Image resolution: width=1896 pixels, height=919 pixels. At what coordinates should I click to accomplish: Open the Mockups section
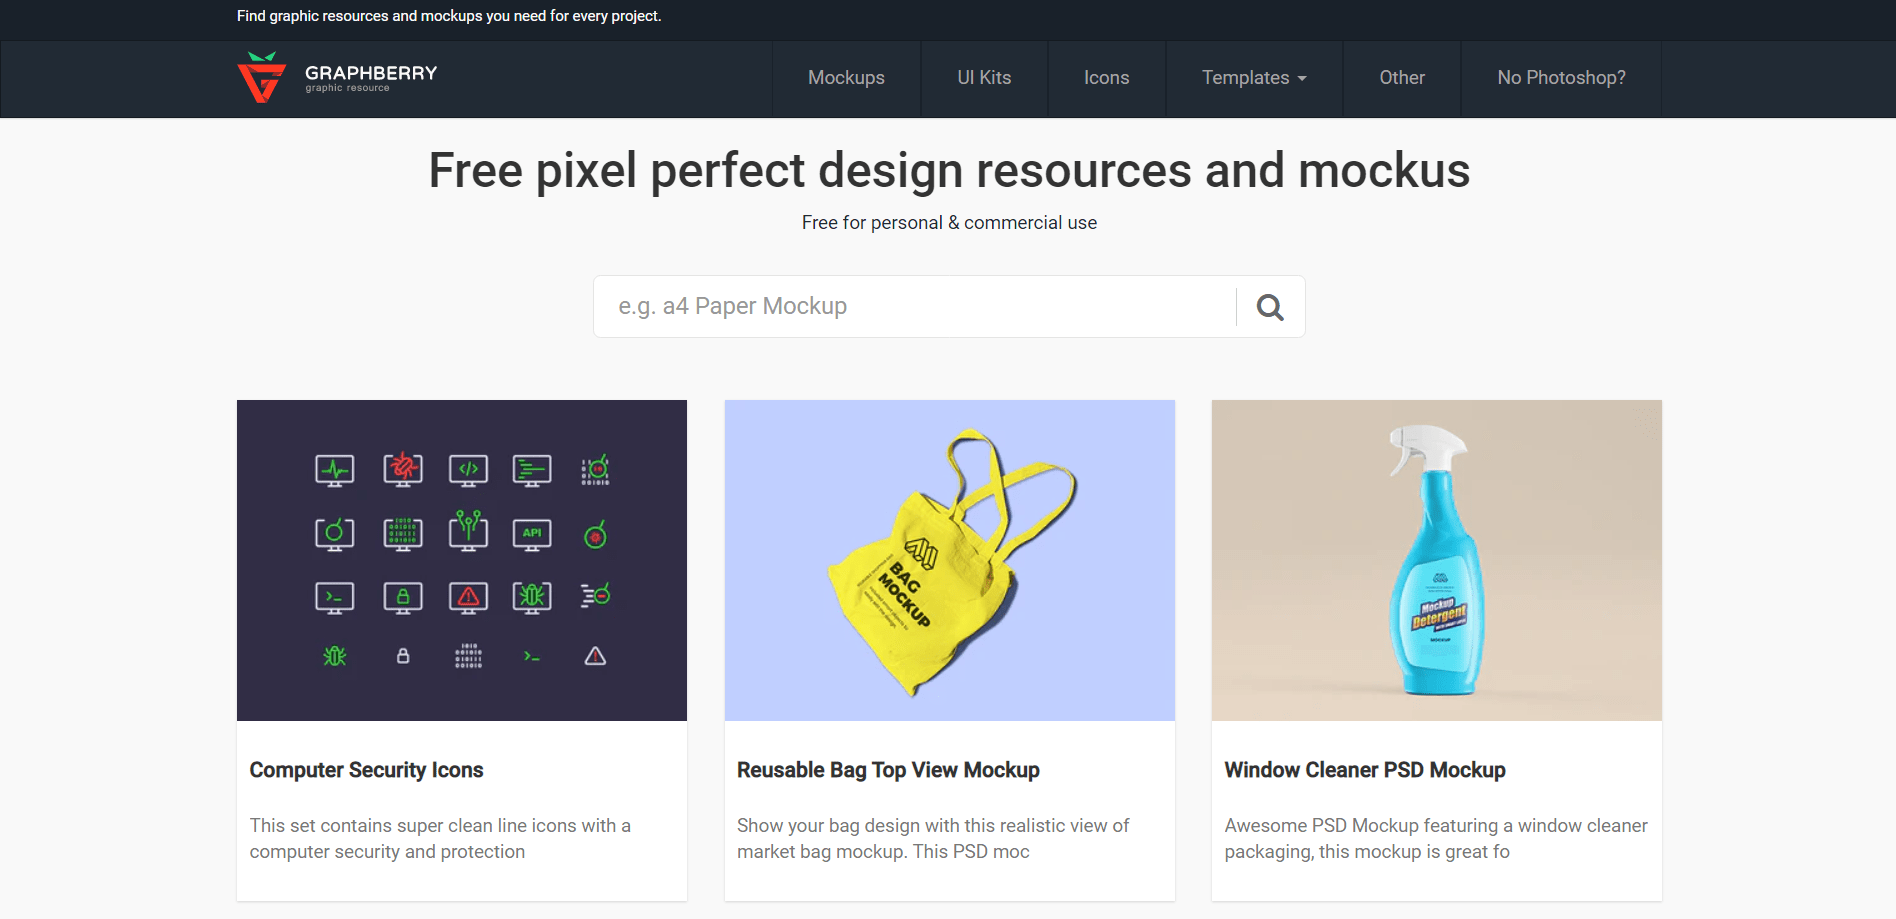pos(845,78)
